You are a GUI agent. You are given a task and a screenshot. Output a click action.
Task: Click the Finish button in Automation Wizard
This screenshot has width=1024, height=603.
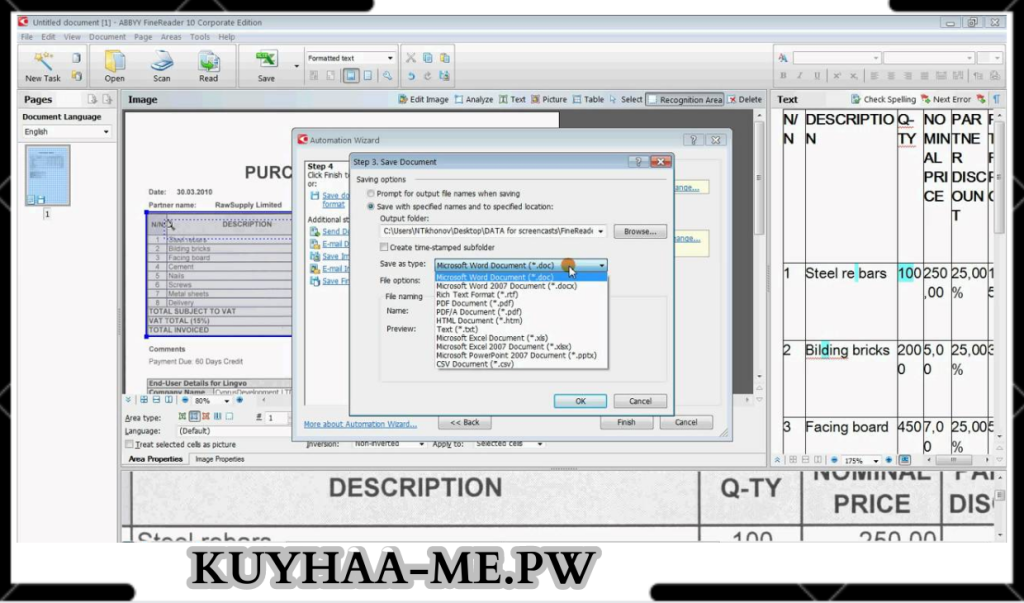[626, 423]
